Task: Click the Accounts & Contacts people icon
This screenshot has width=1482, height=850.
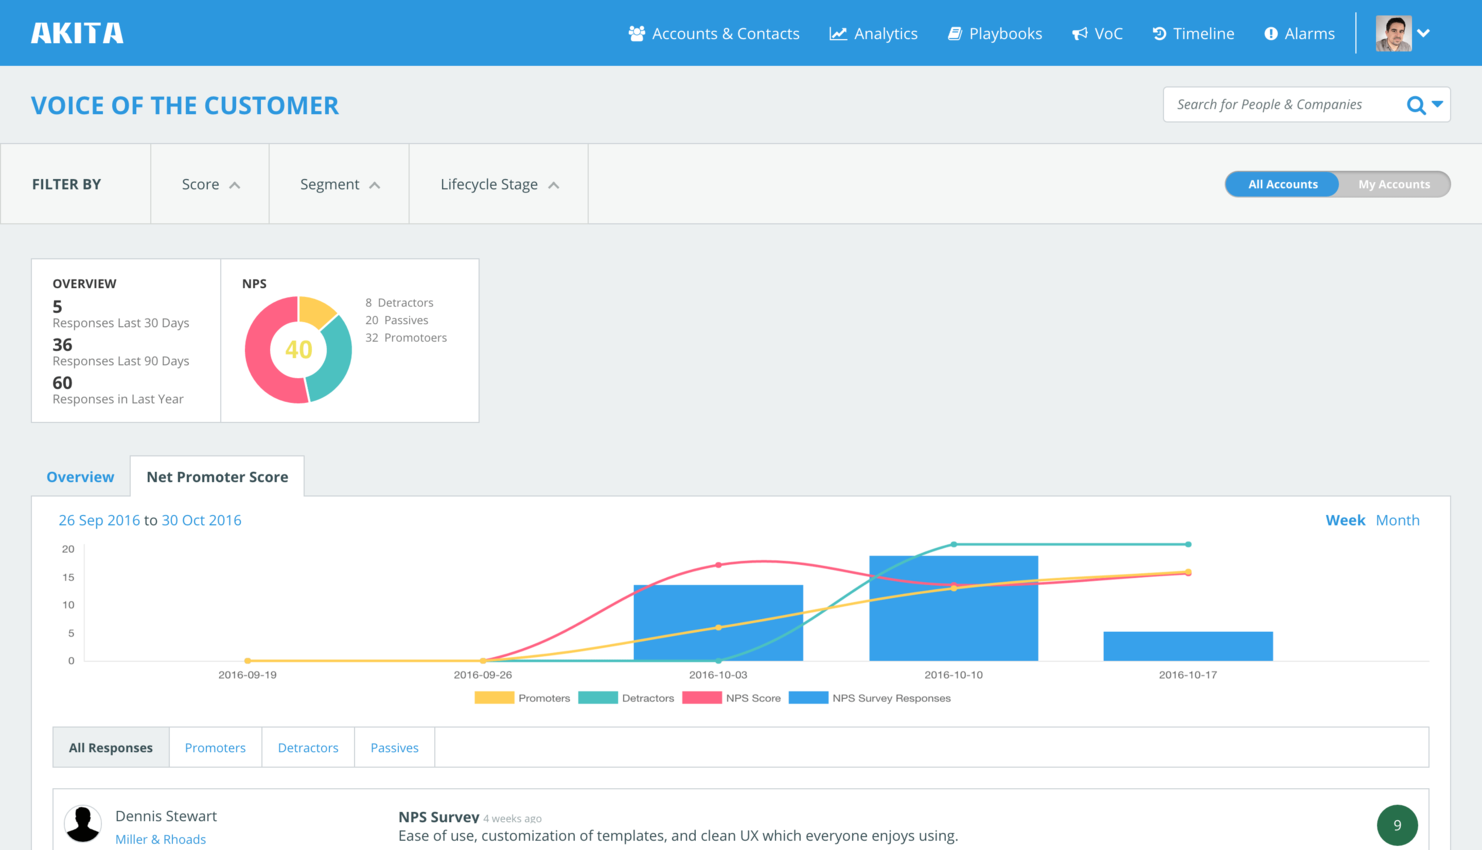Action: pyautogui.click(x=636, y=33)
